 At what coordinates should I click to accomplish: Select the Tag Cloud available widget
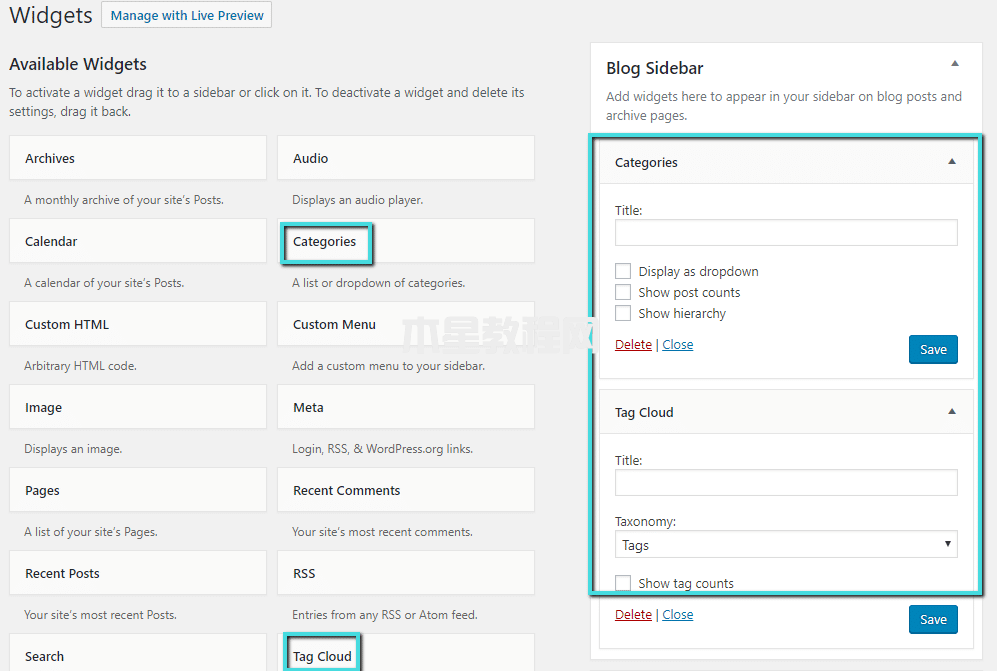tap(406, 653)
